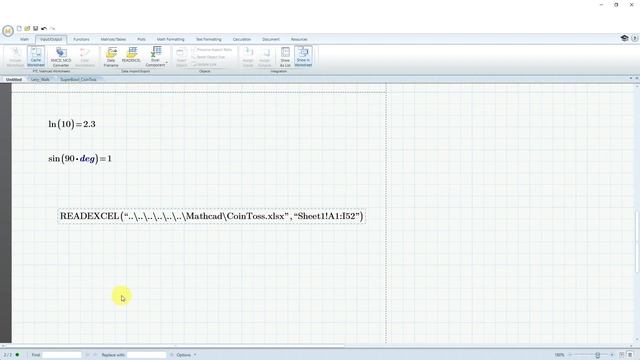Open the learning graduation cap icon
This screenshot has height=360, width=640.
(x=624, y=38)
